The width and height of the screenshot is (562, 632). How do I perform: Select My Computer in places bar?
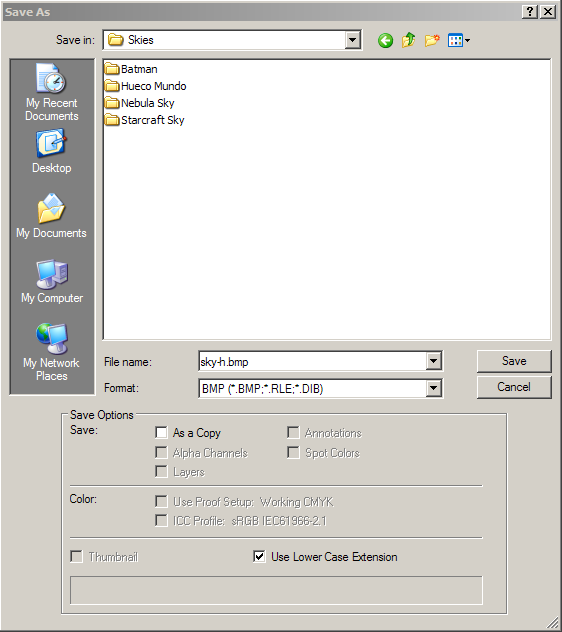point(52,282)
